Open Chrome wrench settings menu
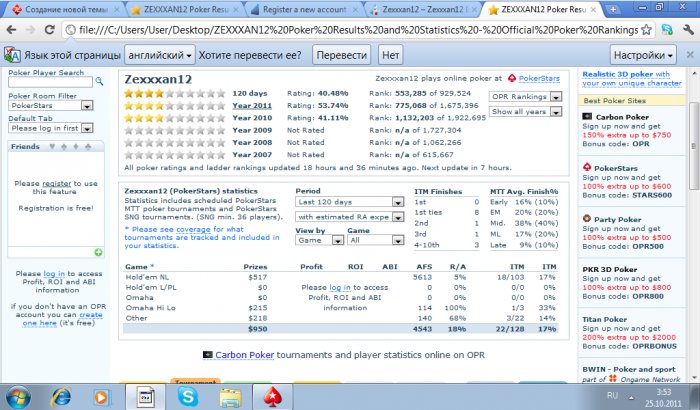The width and height of the screenshot is (700, 410). pos(688,30)
